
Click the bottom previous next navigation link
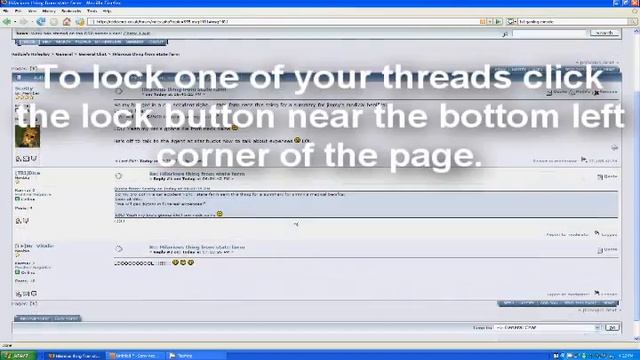tap(598, 310)
